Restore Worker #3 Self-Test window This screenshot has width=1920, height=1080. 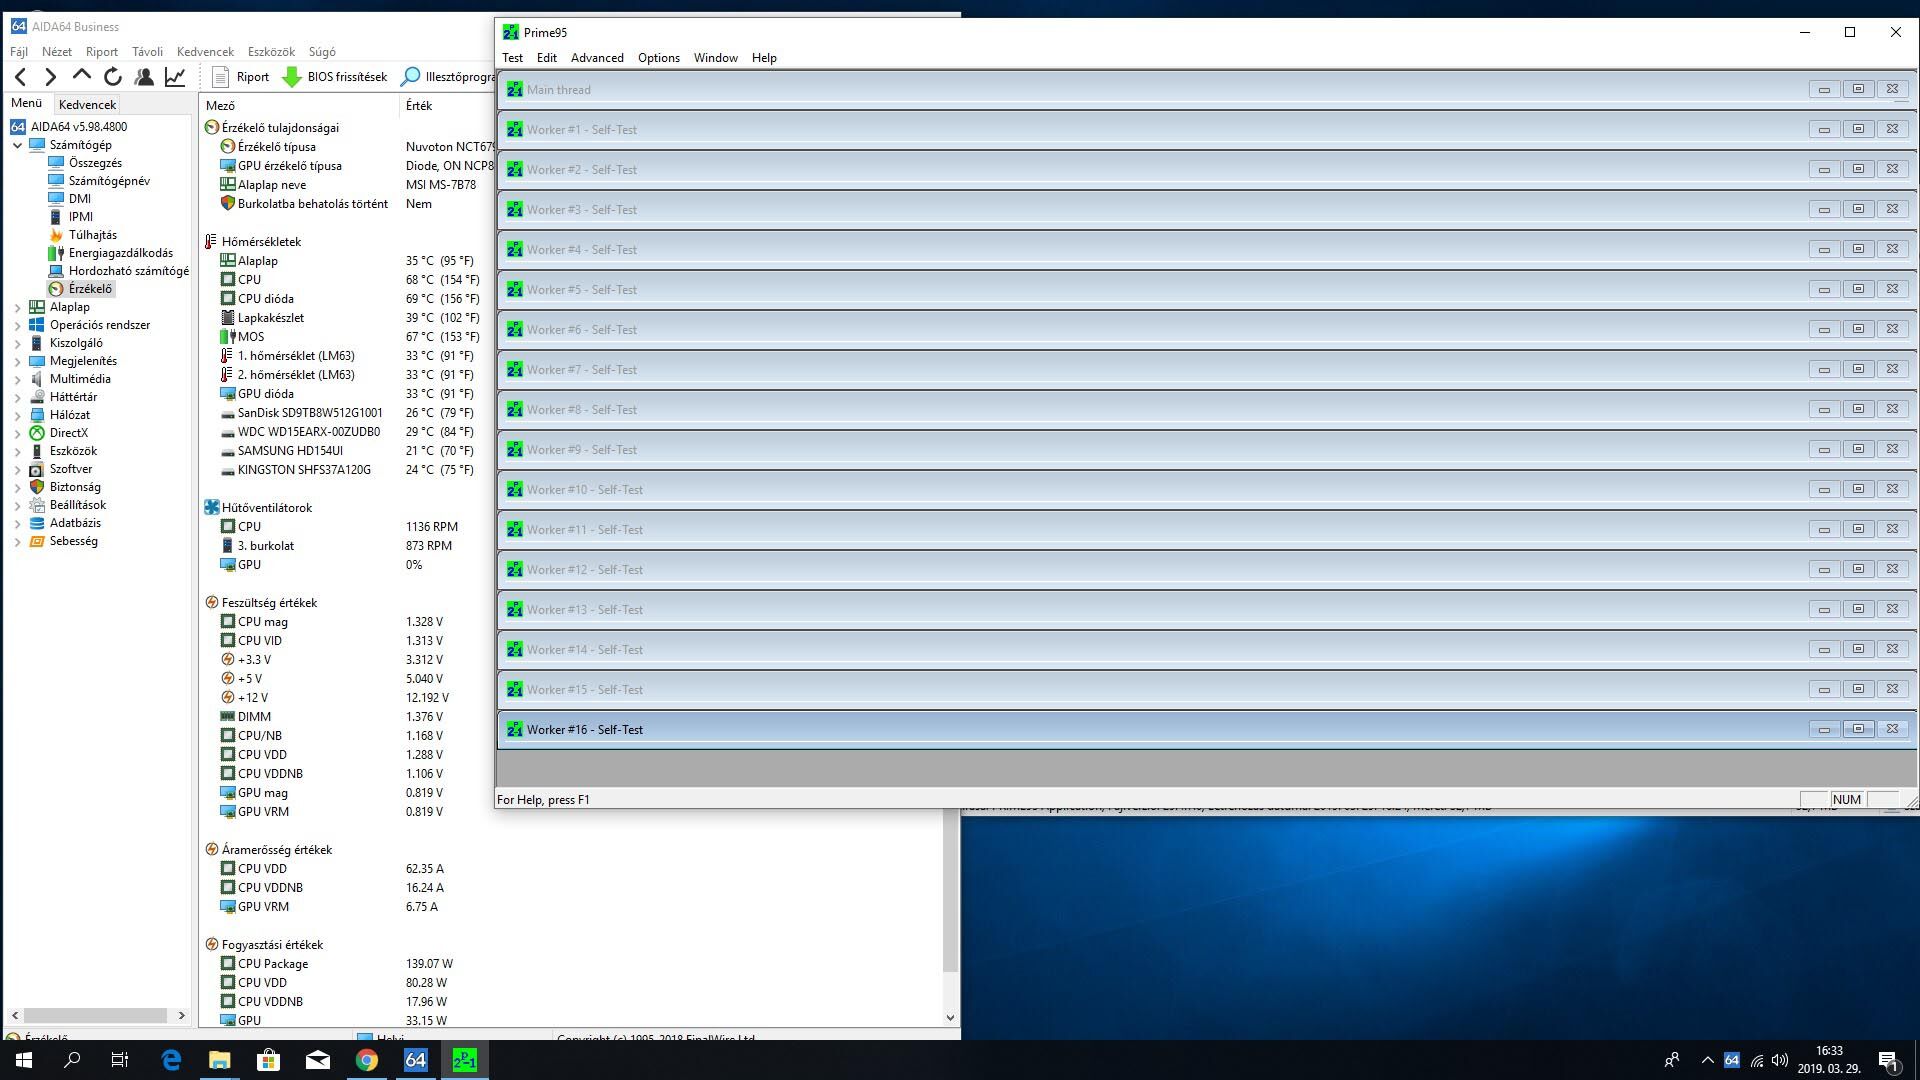click(1858, 209)
